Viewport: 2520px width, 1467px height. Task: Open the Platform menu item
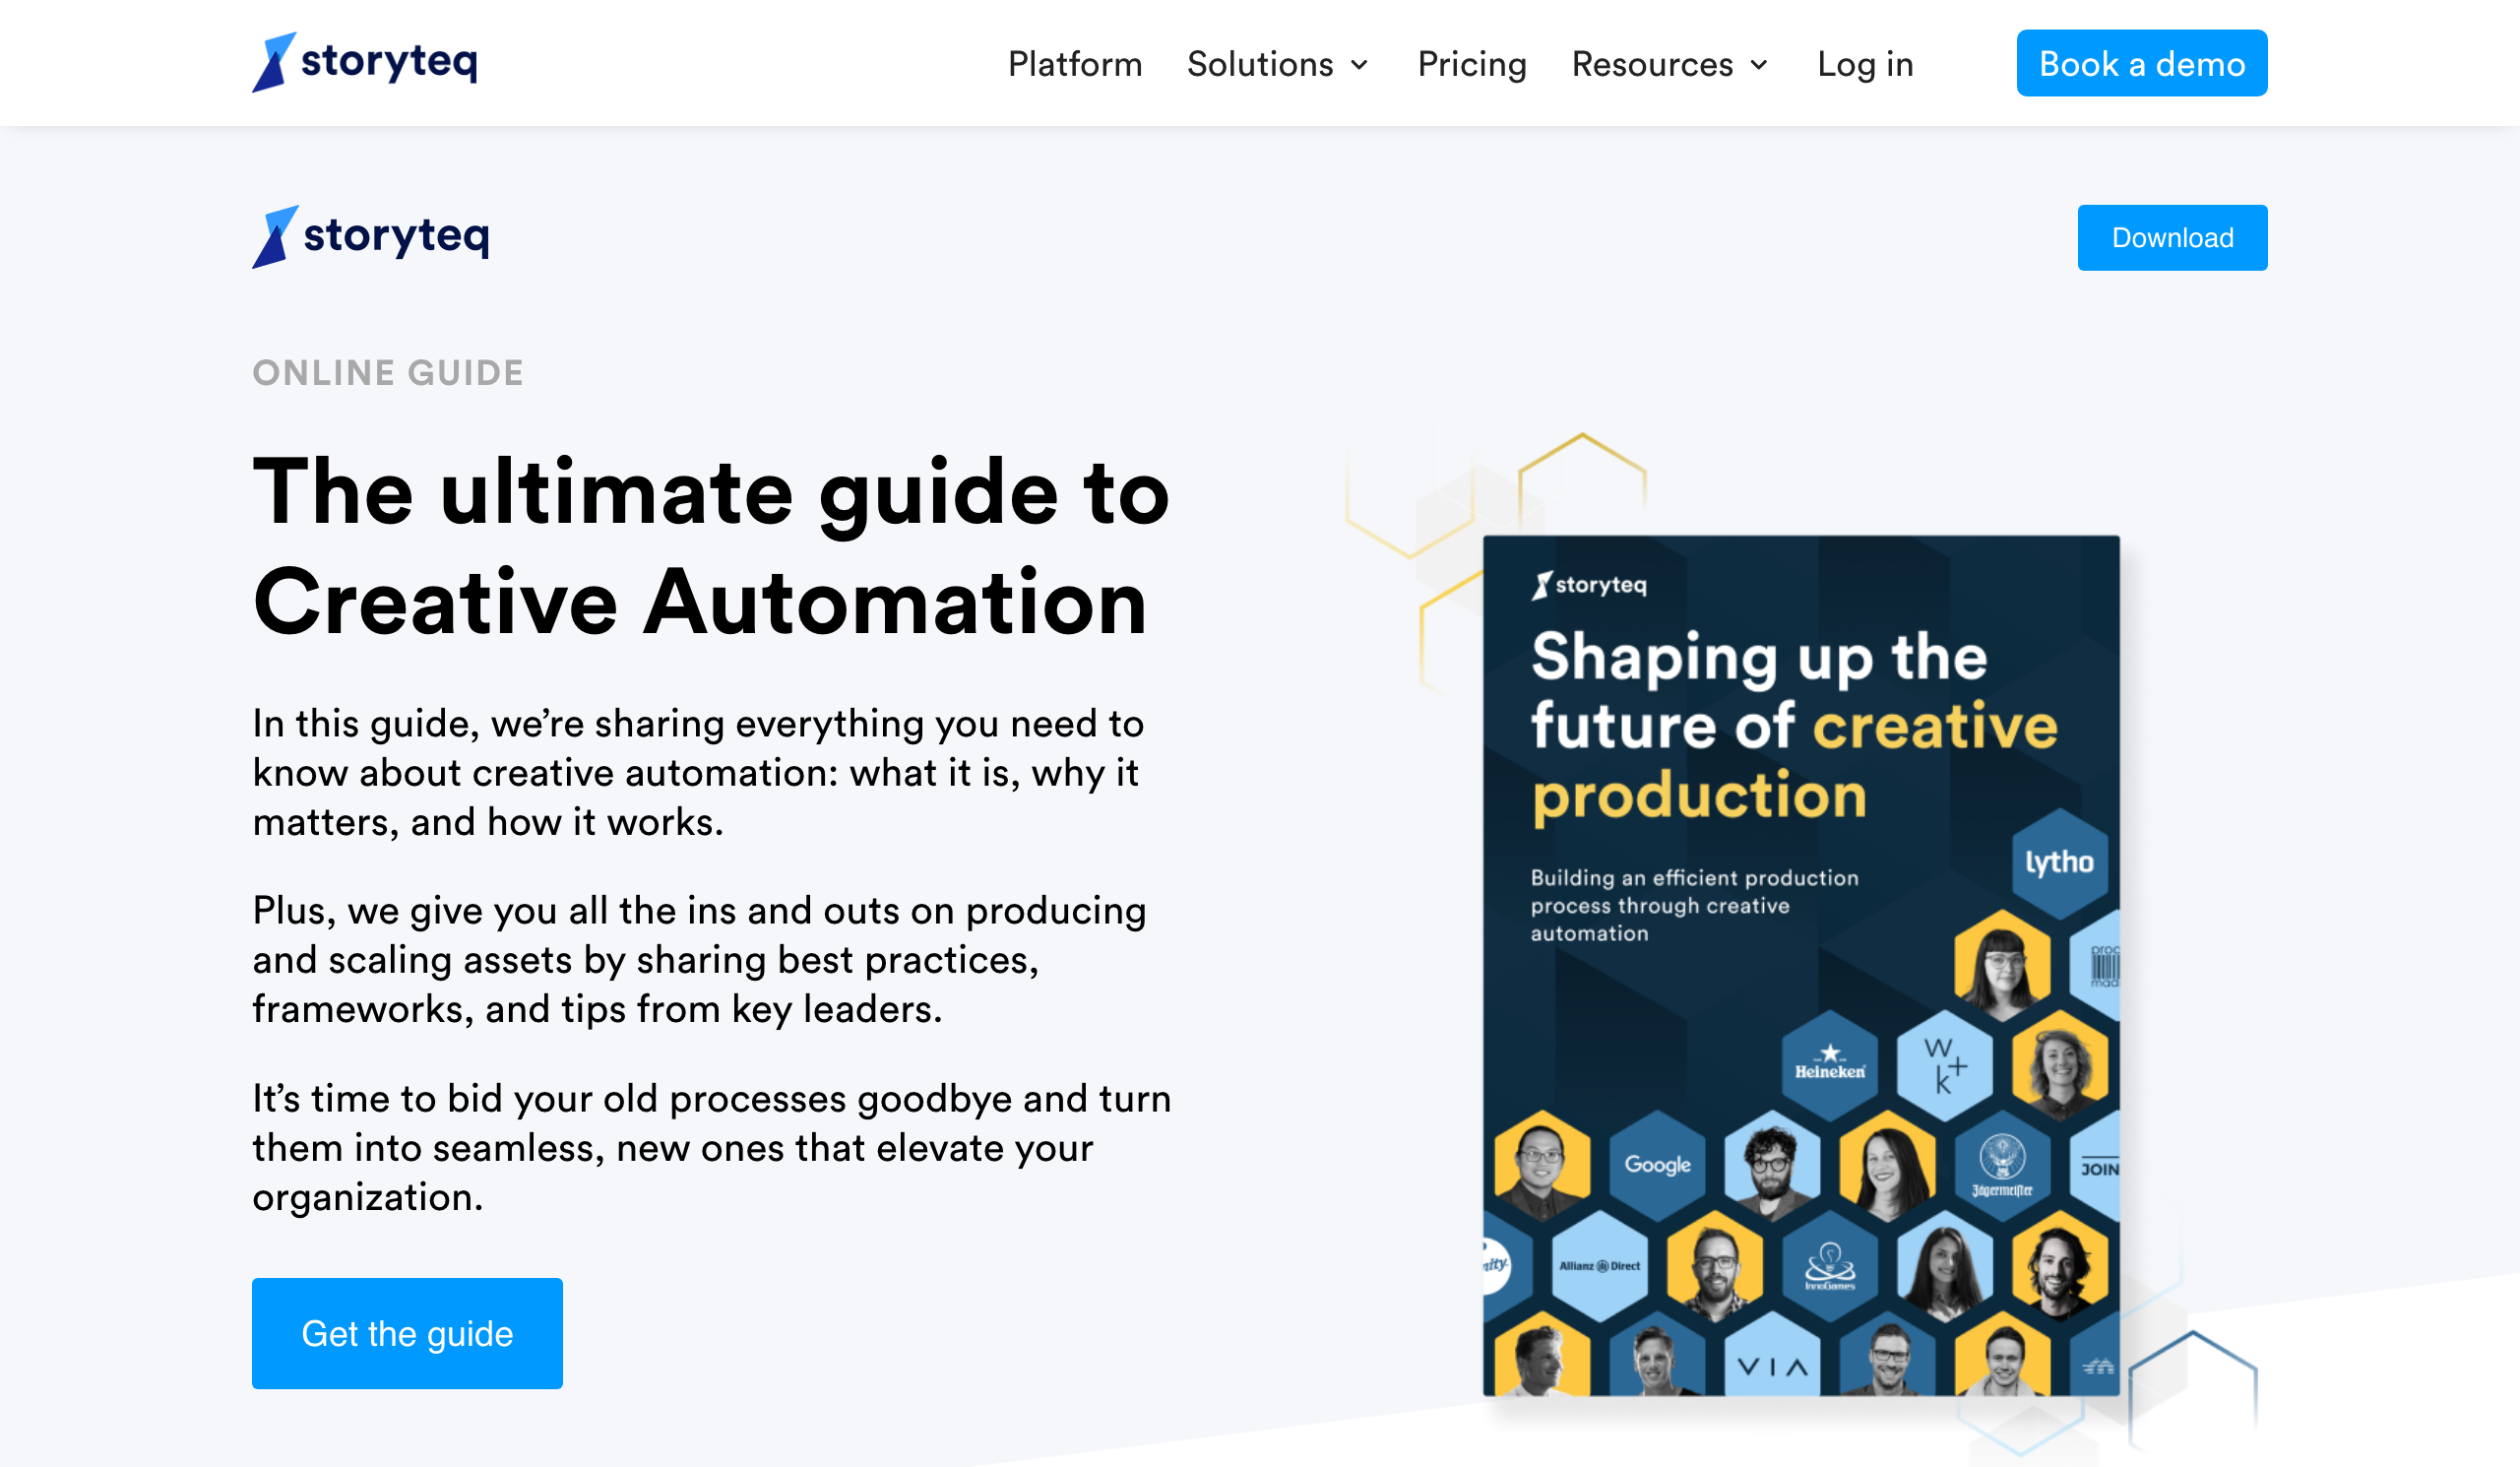point(1074,64)
